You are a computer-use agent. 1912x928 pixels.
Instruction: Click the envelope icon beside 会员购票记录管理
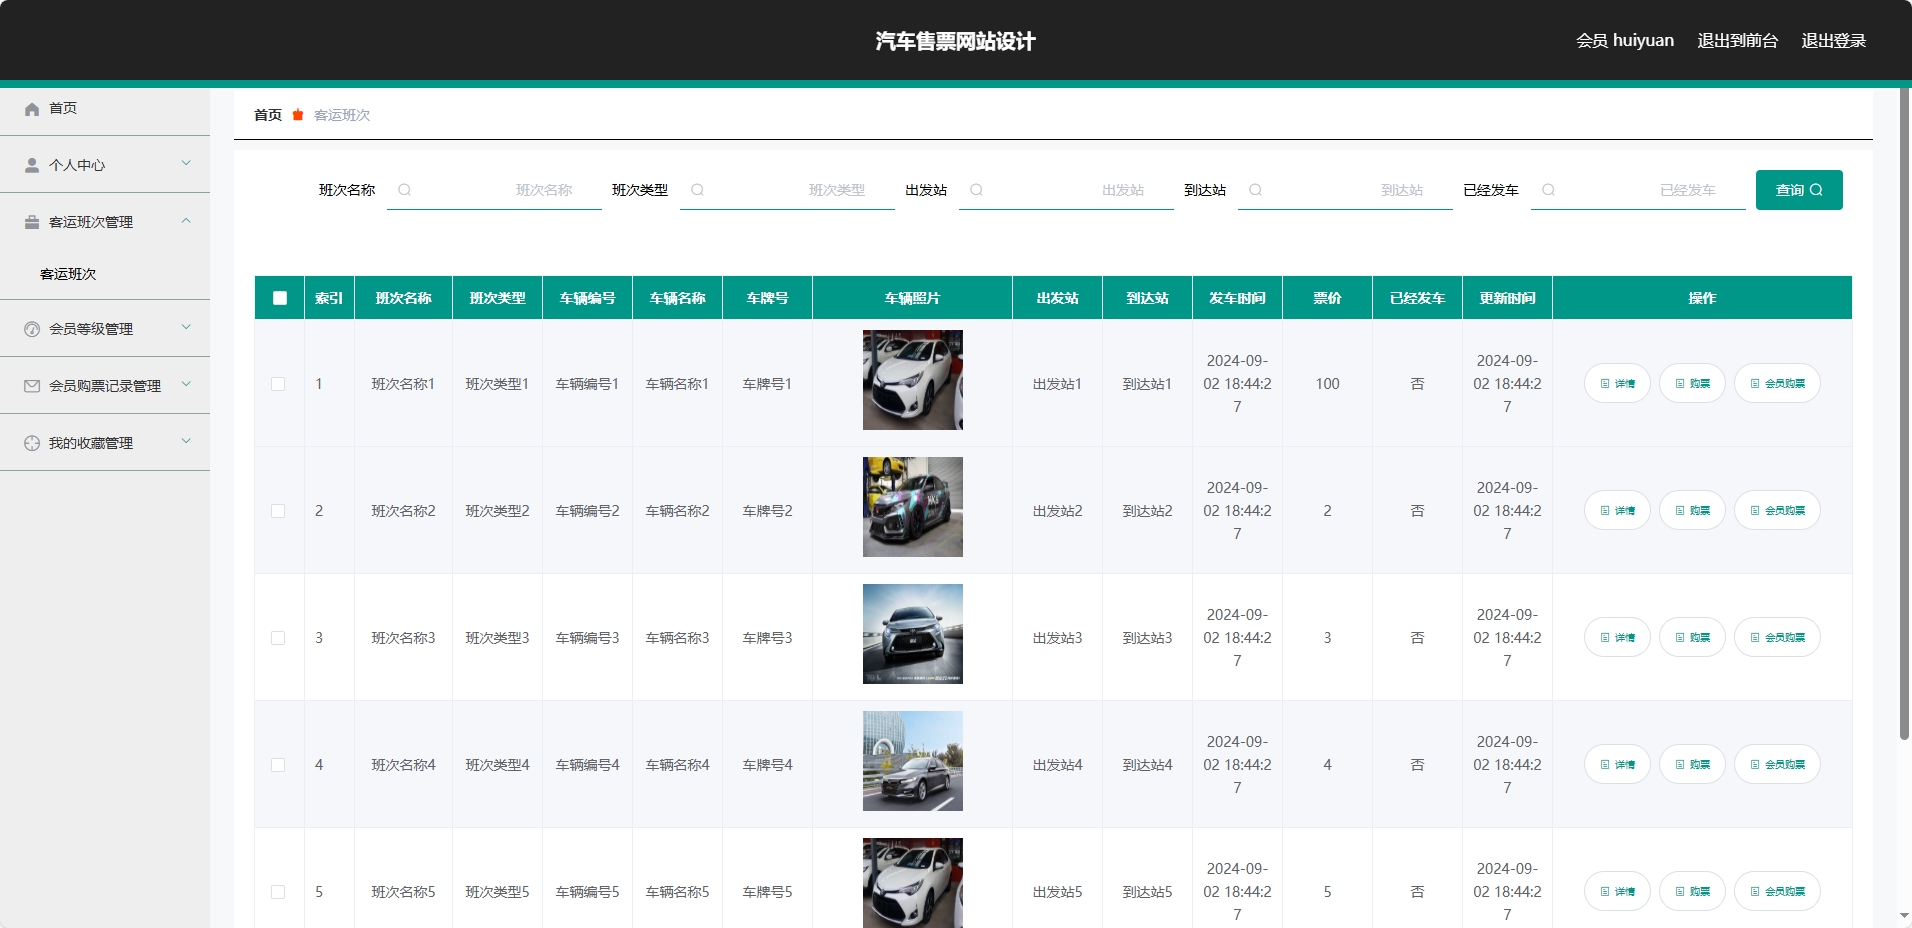[x=31, y=385]
